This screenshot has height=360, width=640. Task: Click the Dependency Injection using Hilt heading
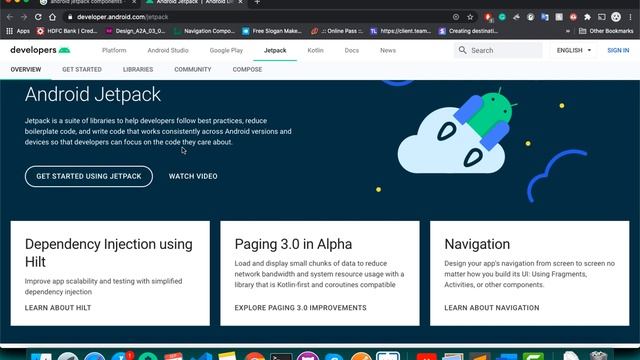pos(109,253)
